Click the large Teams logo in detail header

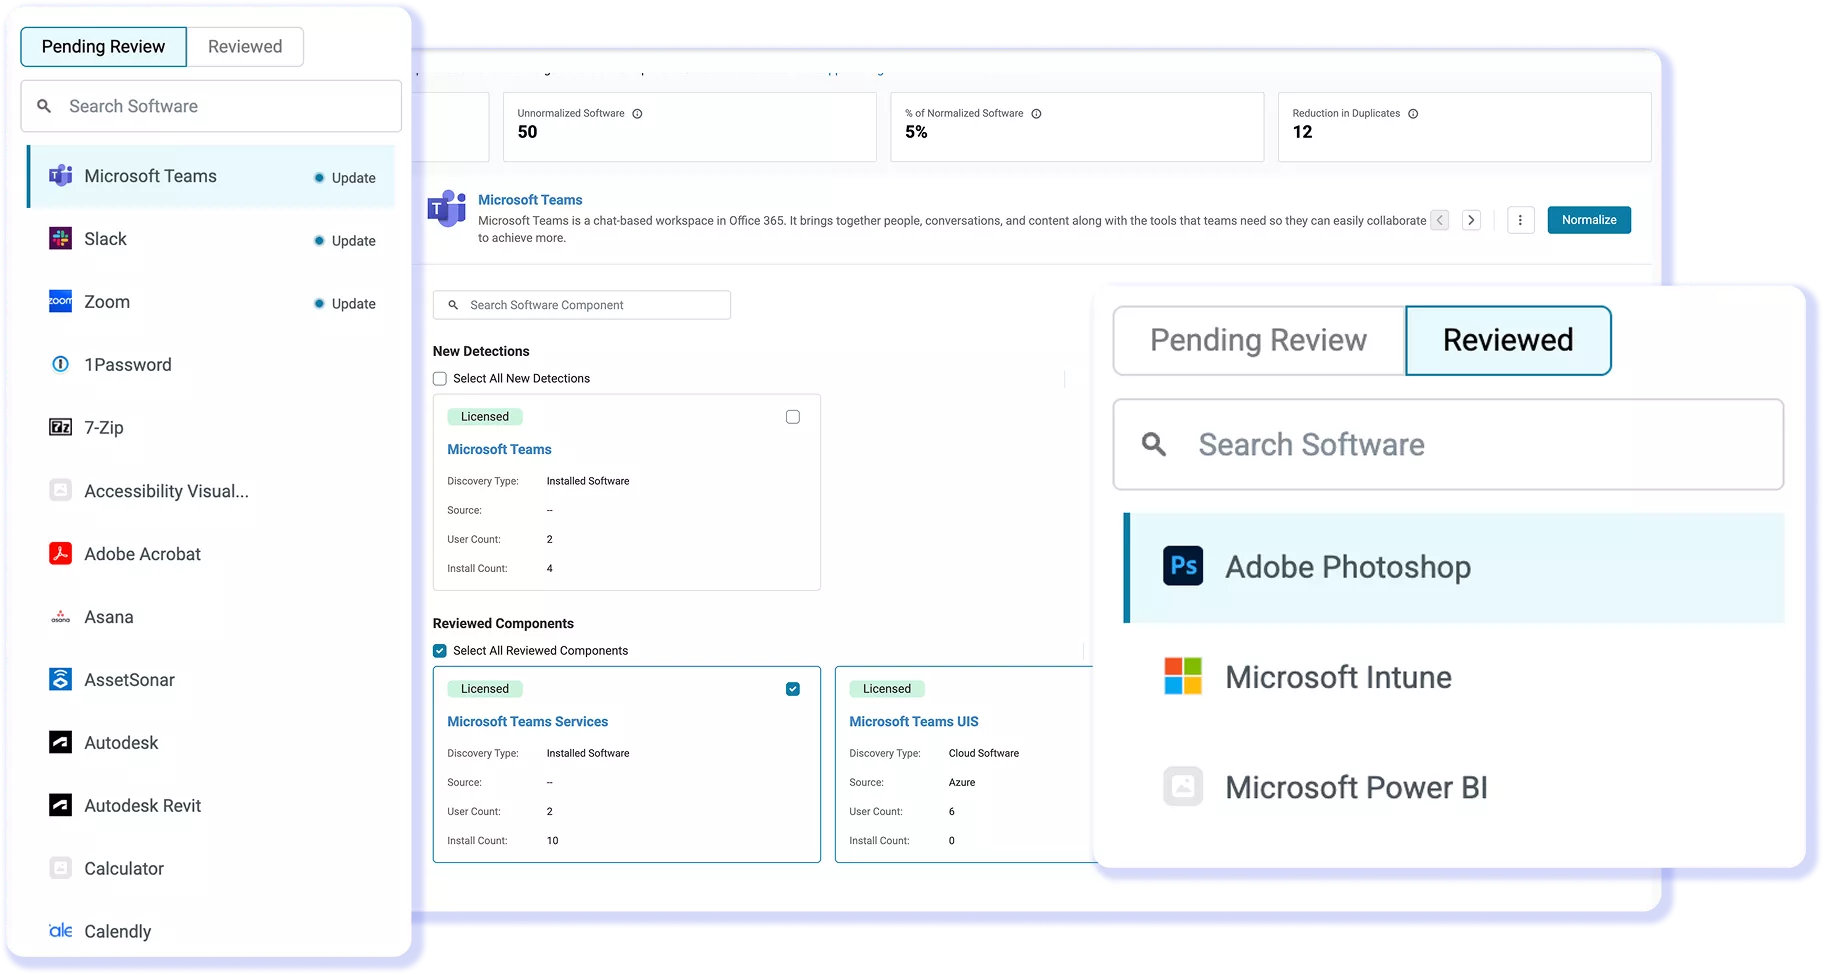pos(447,208)
